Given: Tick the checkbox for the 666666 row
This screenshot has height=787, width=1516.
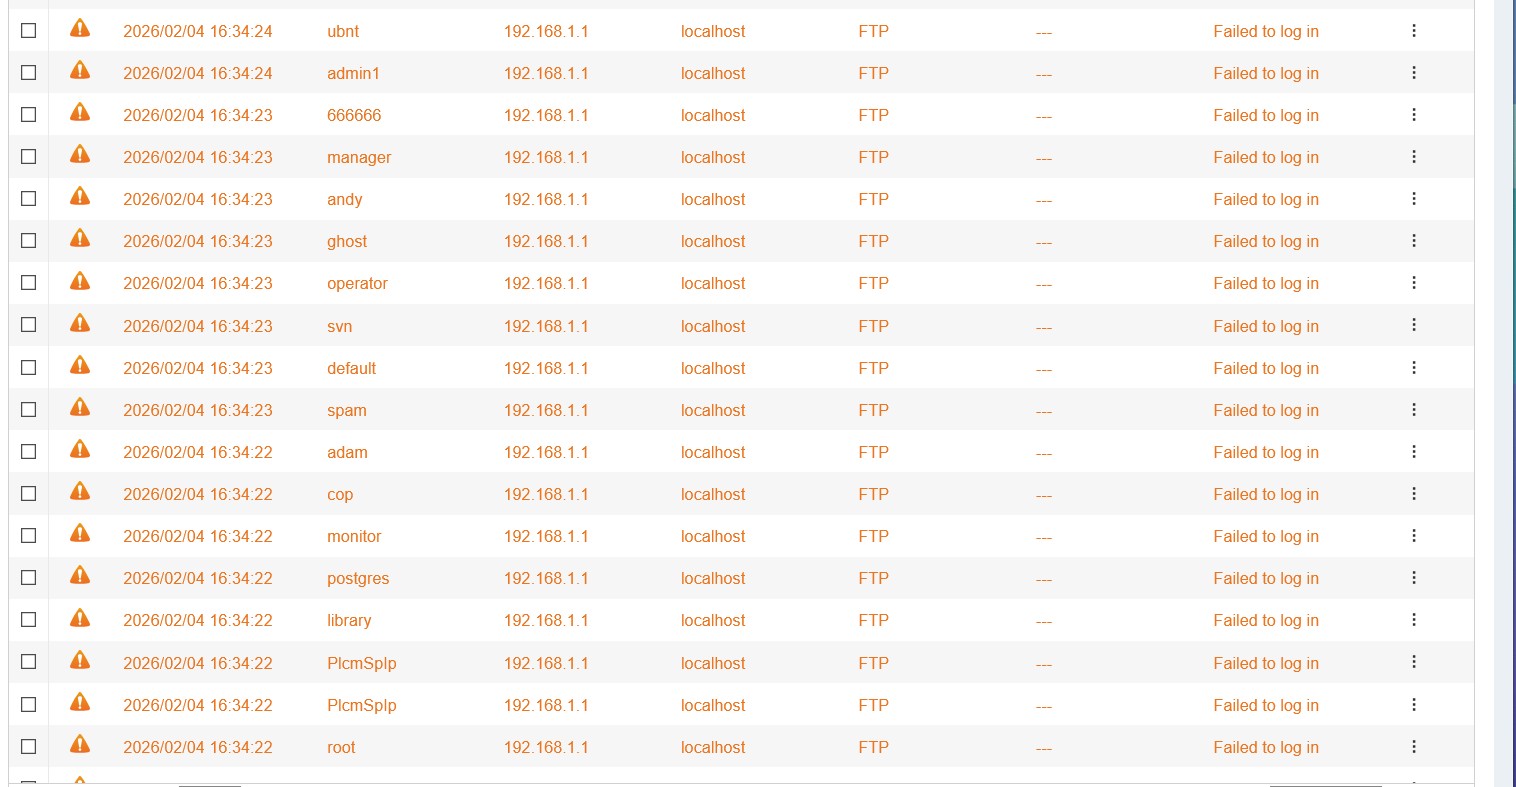Looking at the screenshot, I should [x=29, y=115].
